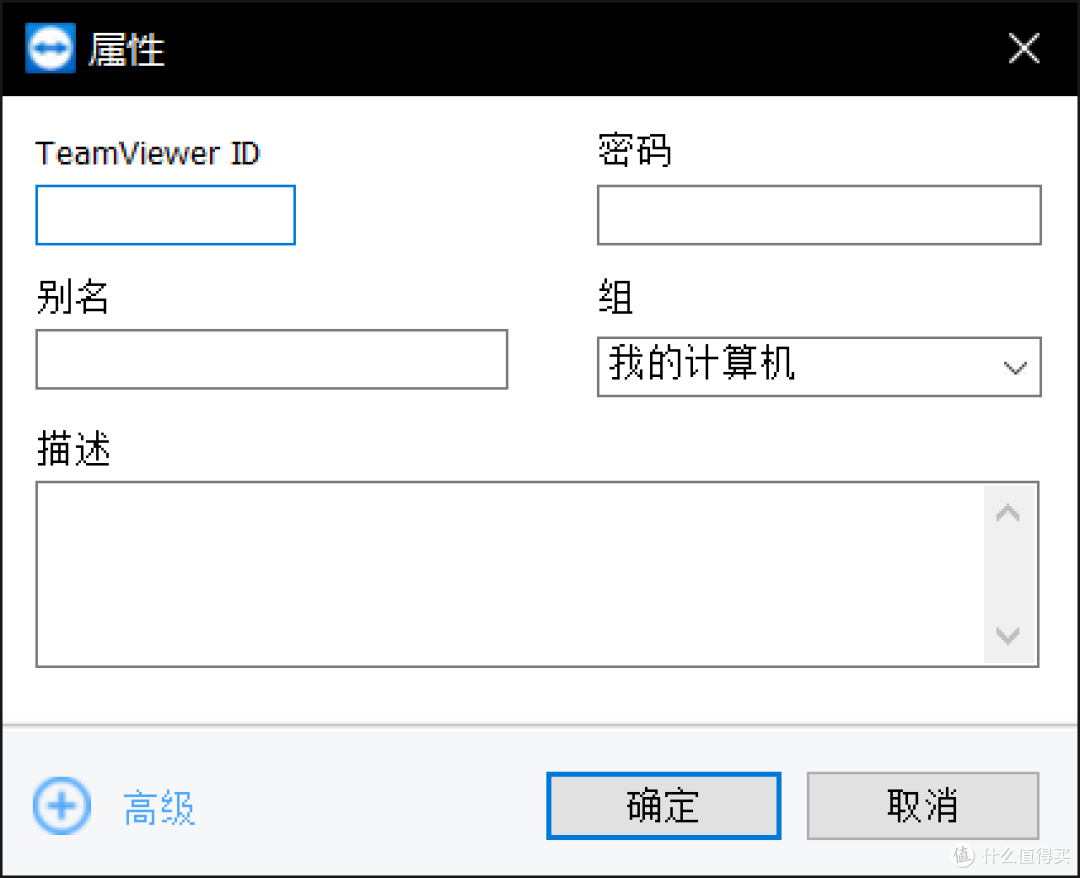Screen dimensions: 1080x878
Task: Click the description scrollbar up arrow
Action: pyautogui.click(x=1008, y=511)
